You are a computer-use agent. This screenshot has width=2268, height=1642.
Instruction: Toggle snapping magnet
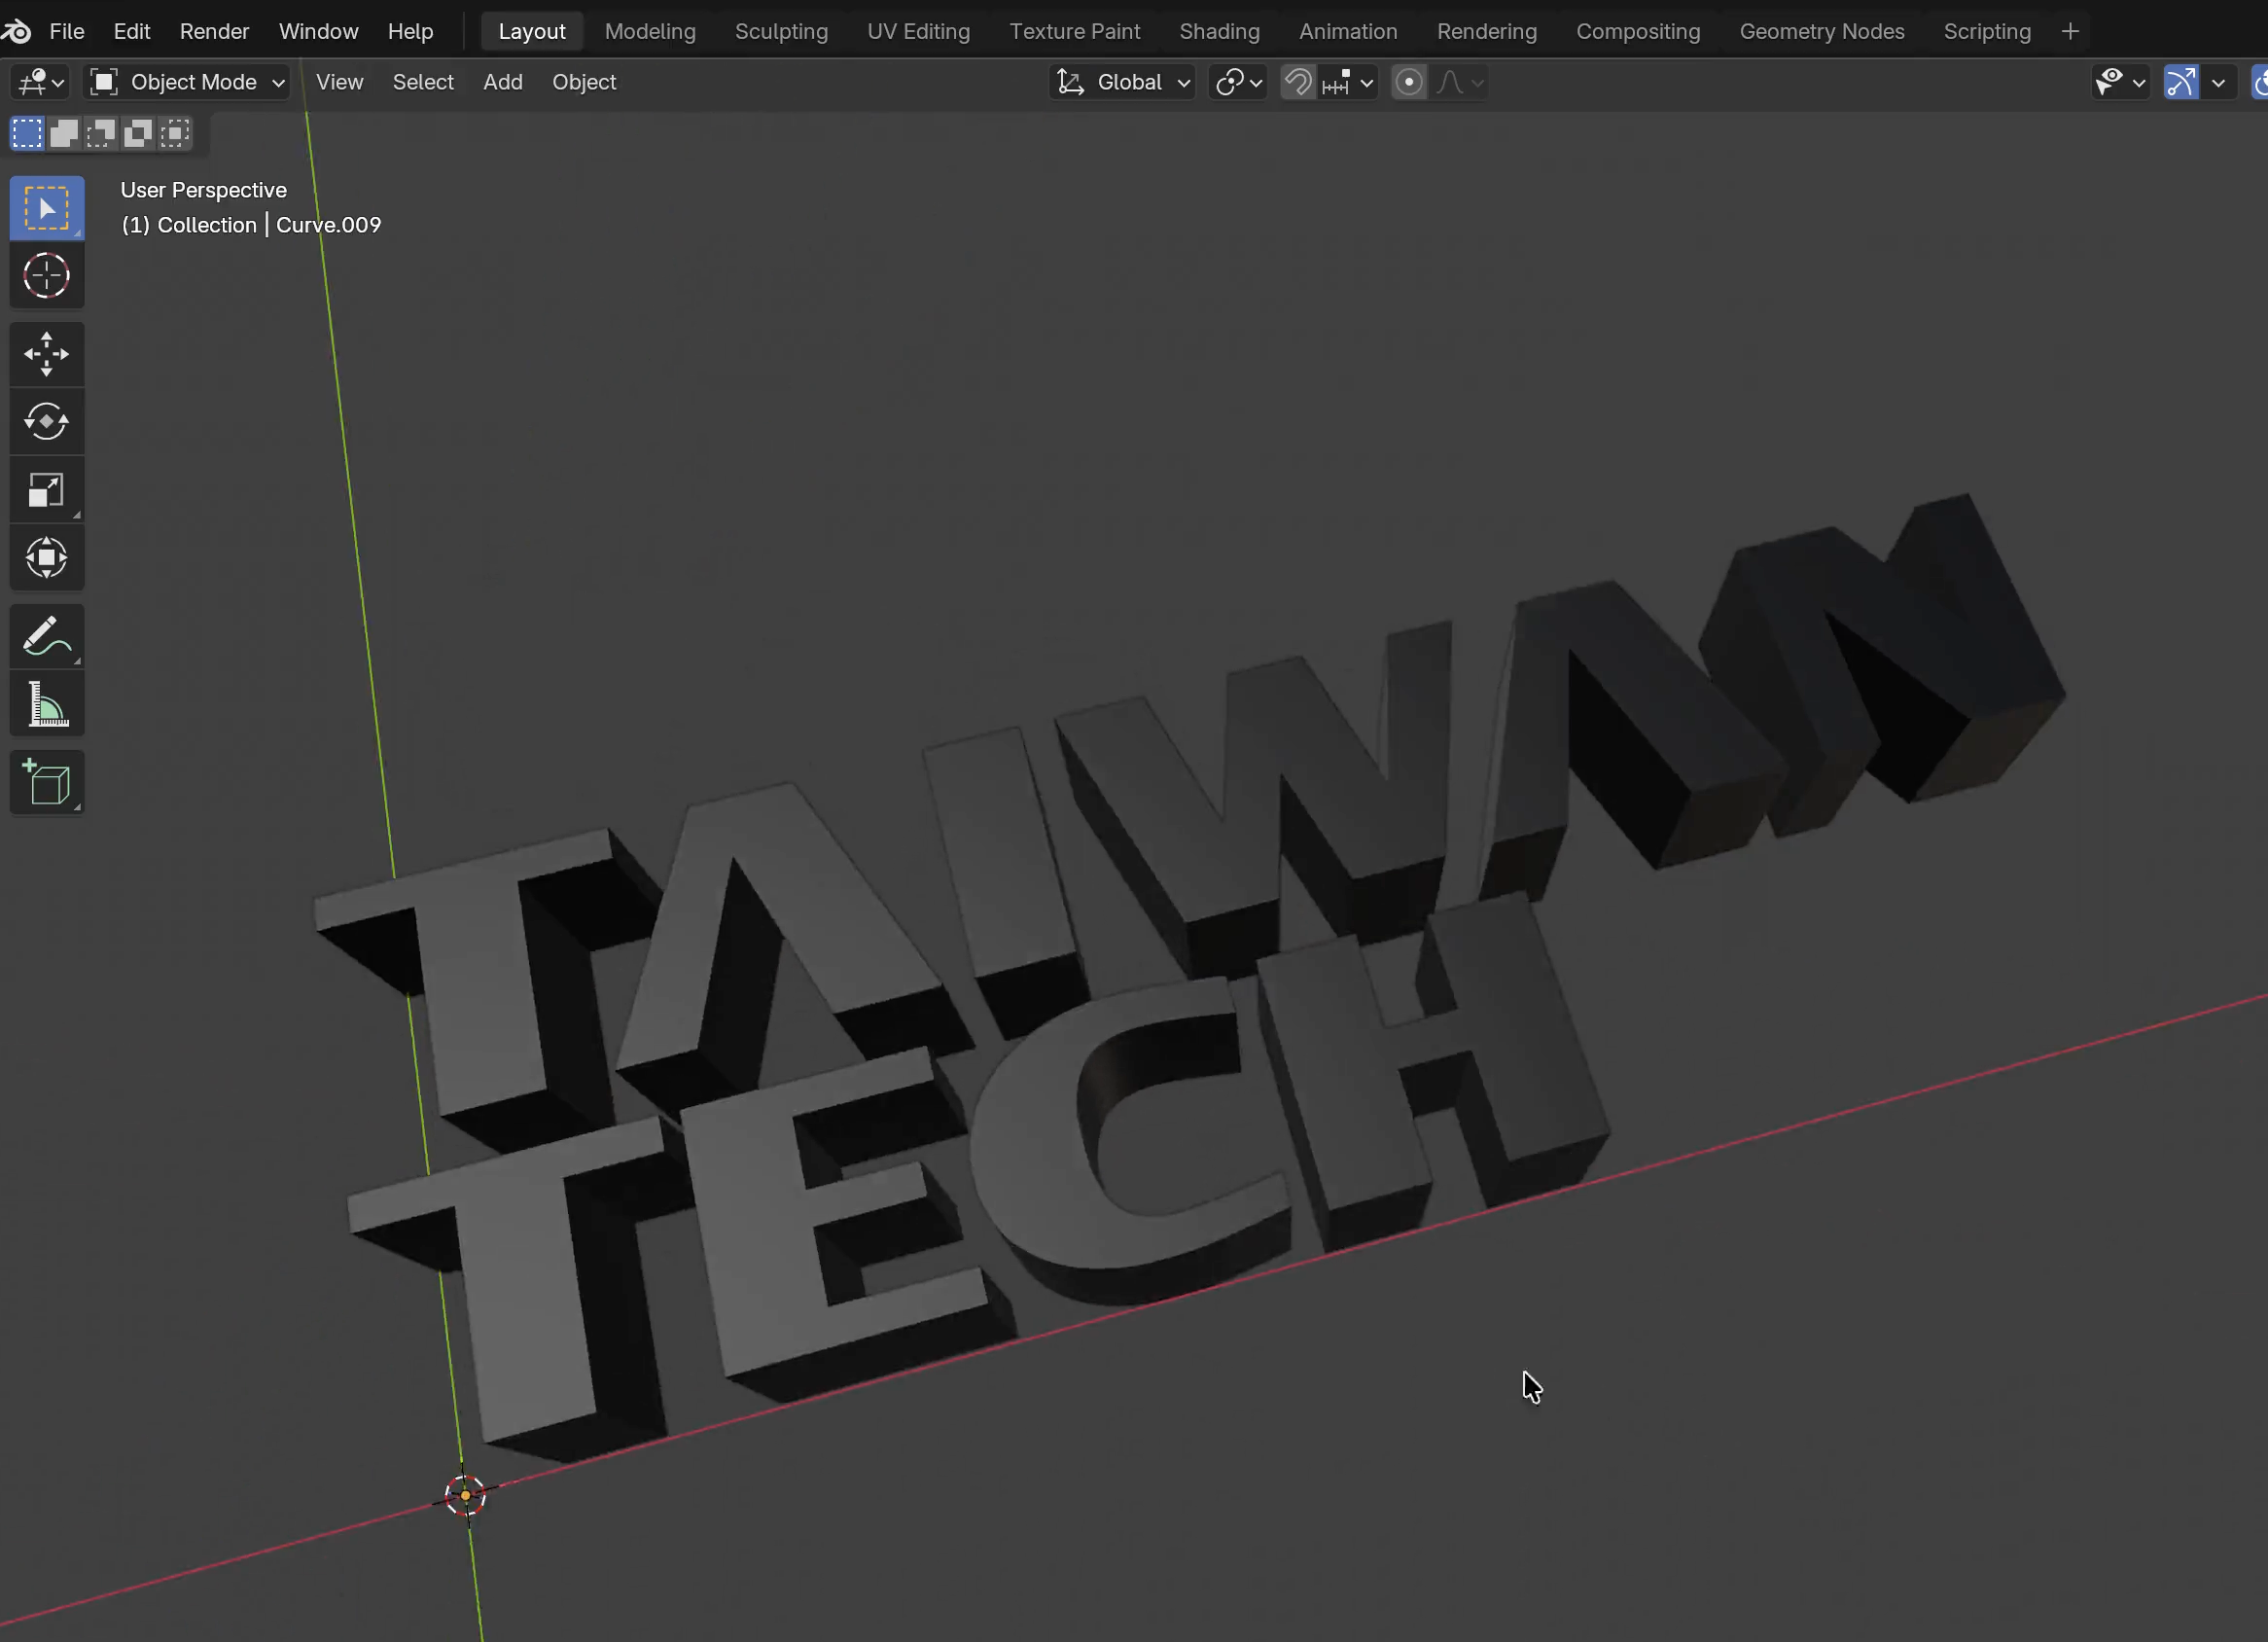coord(1298,82)
